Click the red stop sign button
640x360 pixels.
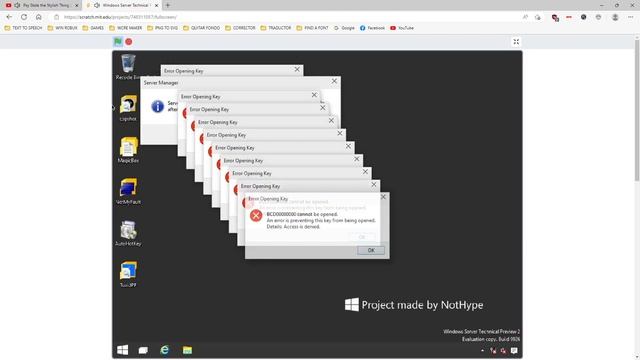pos(129,42)
